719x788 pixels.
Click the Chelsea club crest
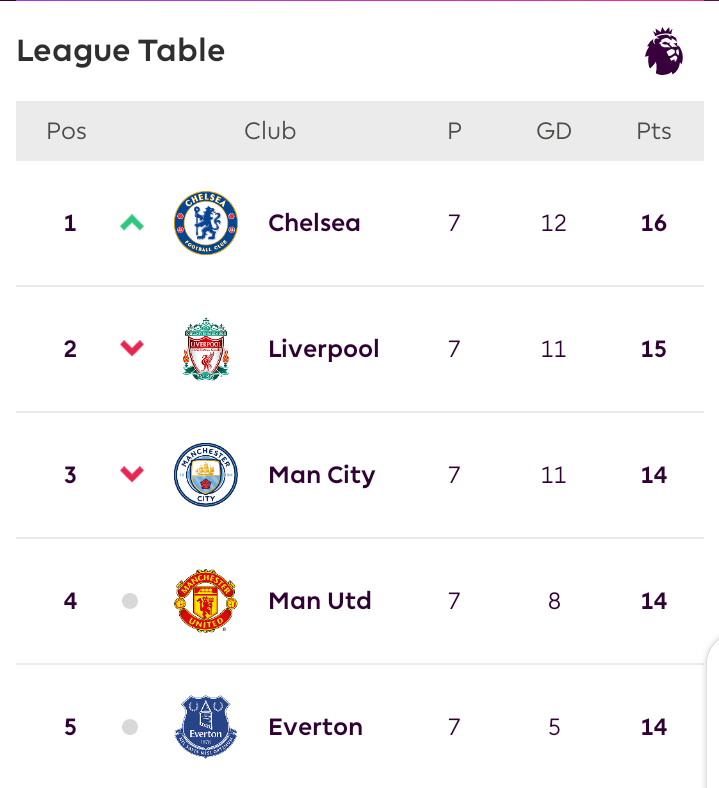[206, 223]
